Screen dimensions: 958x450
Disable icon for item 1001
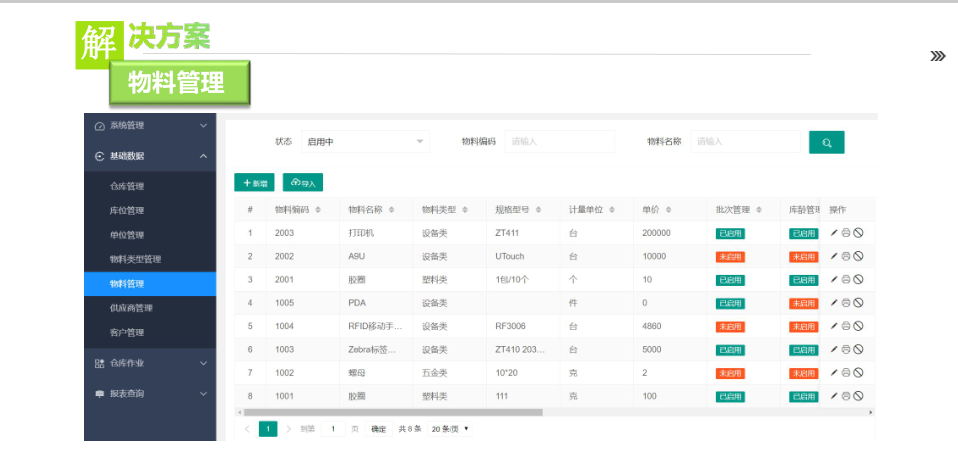858,396
